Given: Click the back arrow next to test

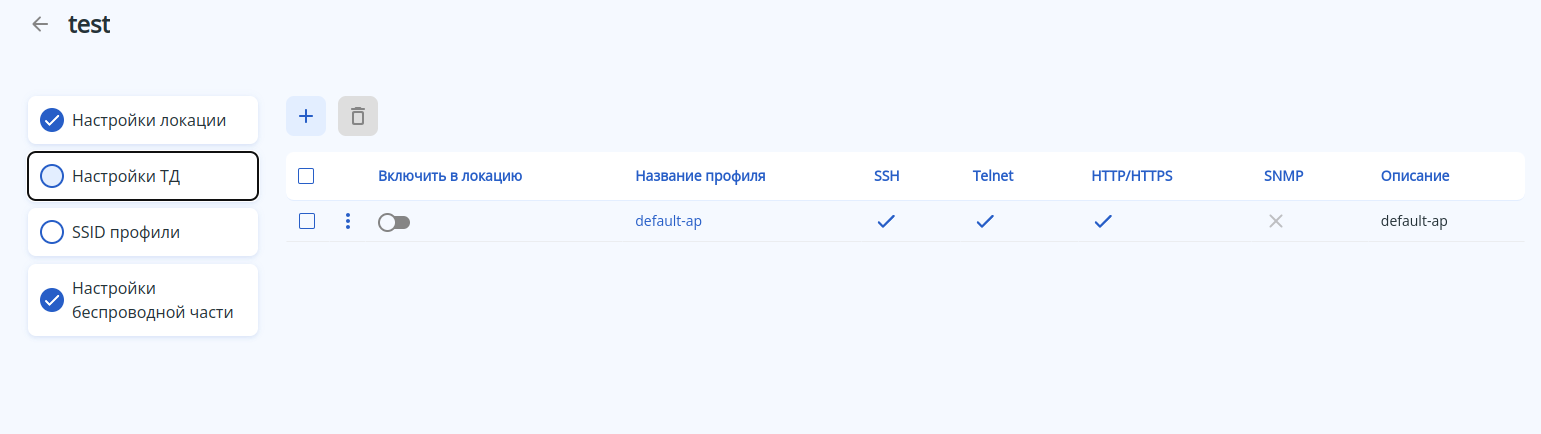Looking at the screenshot, I should [x=40, y=25].
